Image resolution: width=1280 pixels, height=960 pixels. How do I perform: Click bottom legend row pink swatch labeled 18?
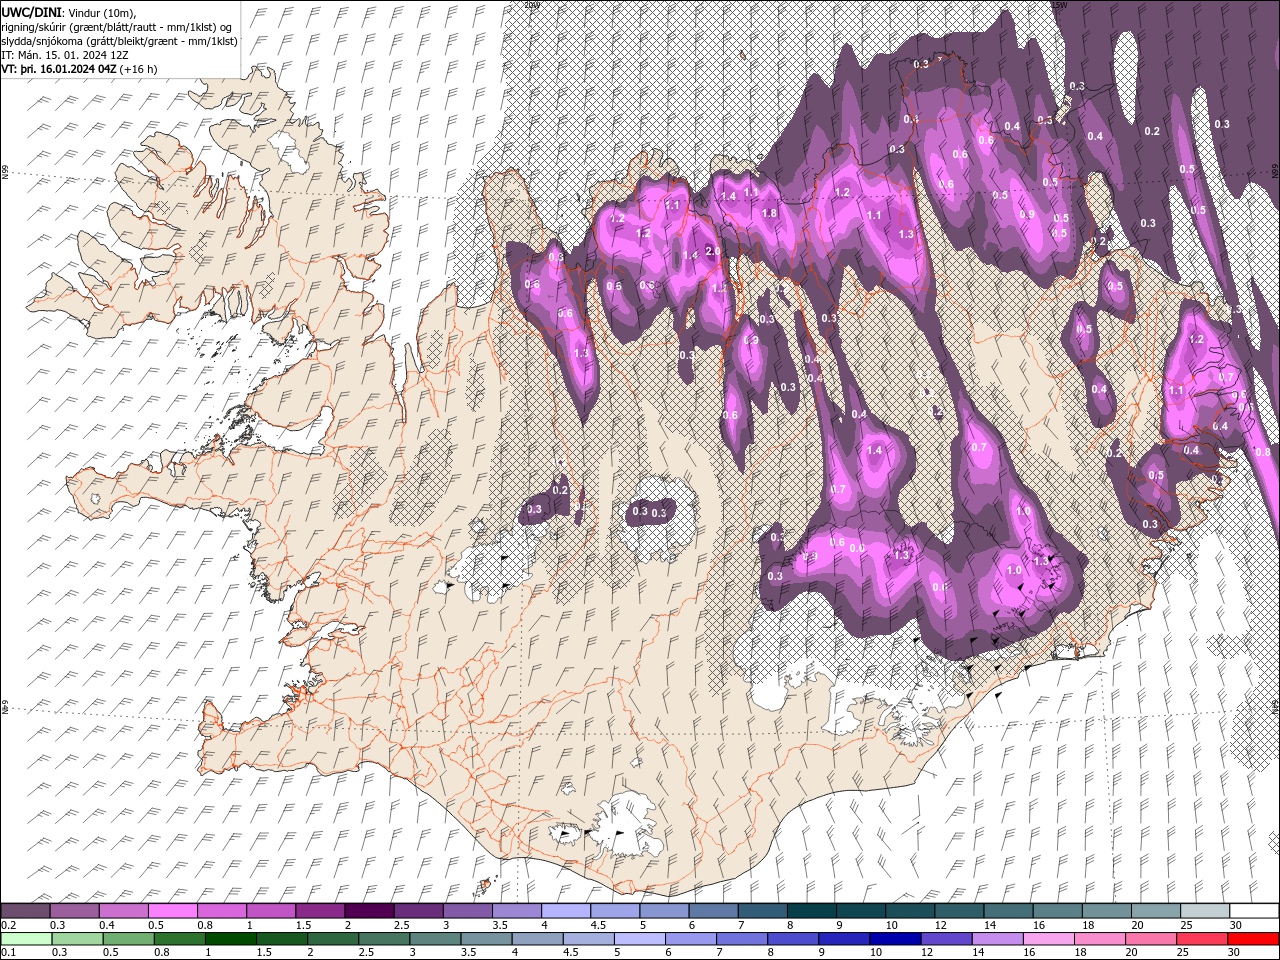coord(1098,939)
